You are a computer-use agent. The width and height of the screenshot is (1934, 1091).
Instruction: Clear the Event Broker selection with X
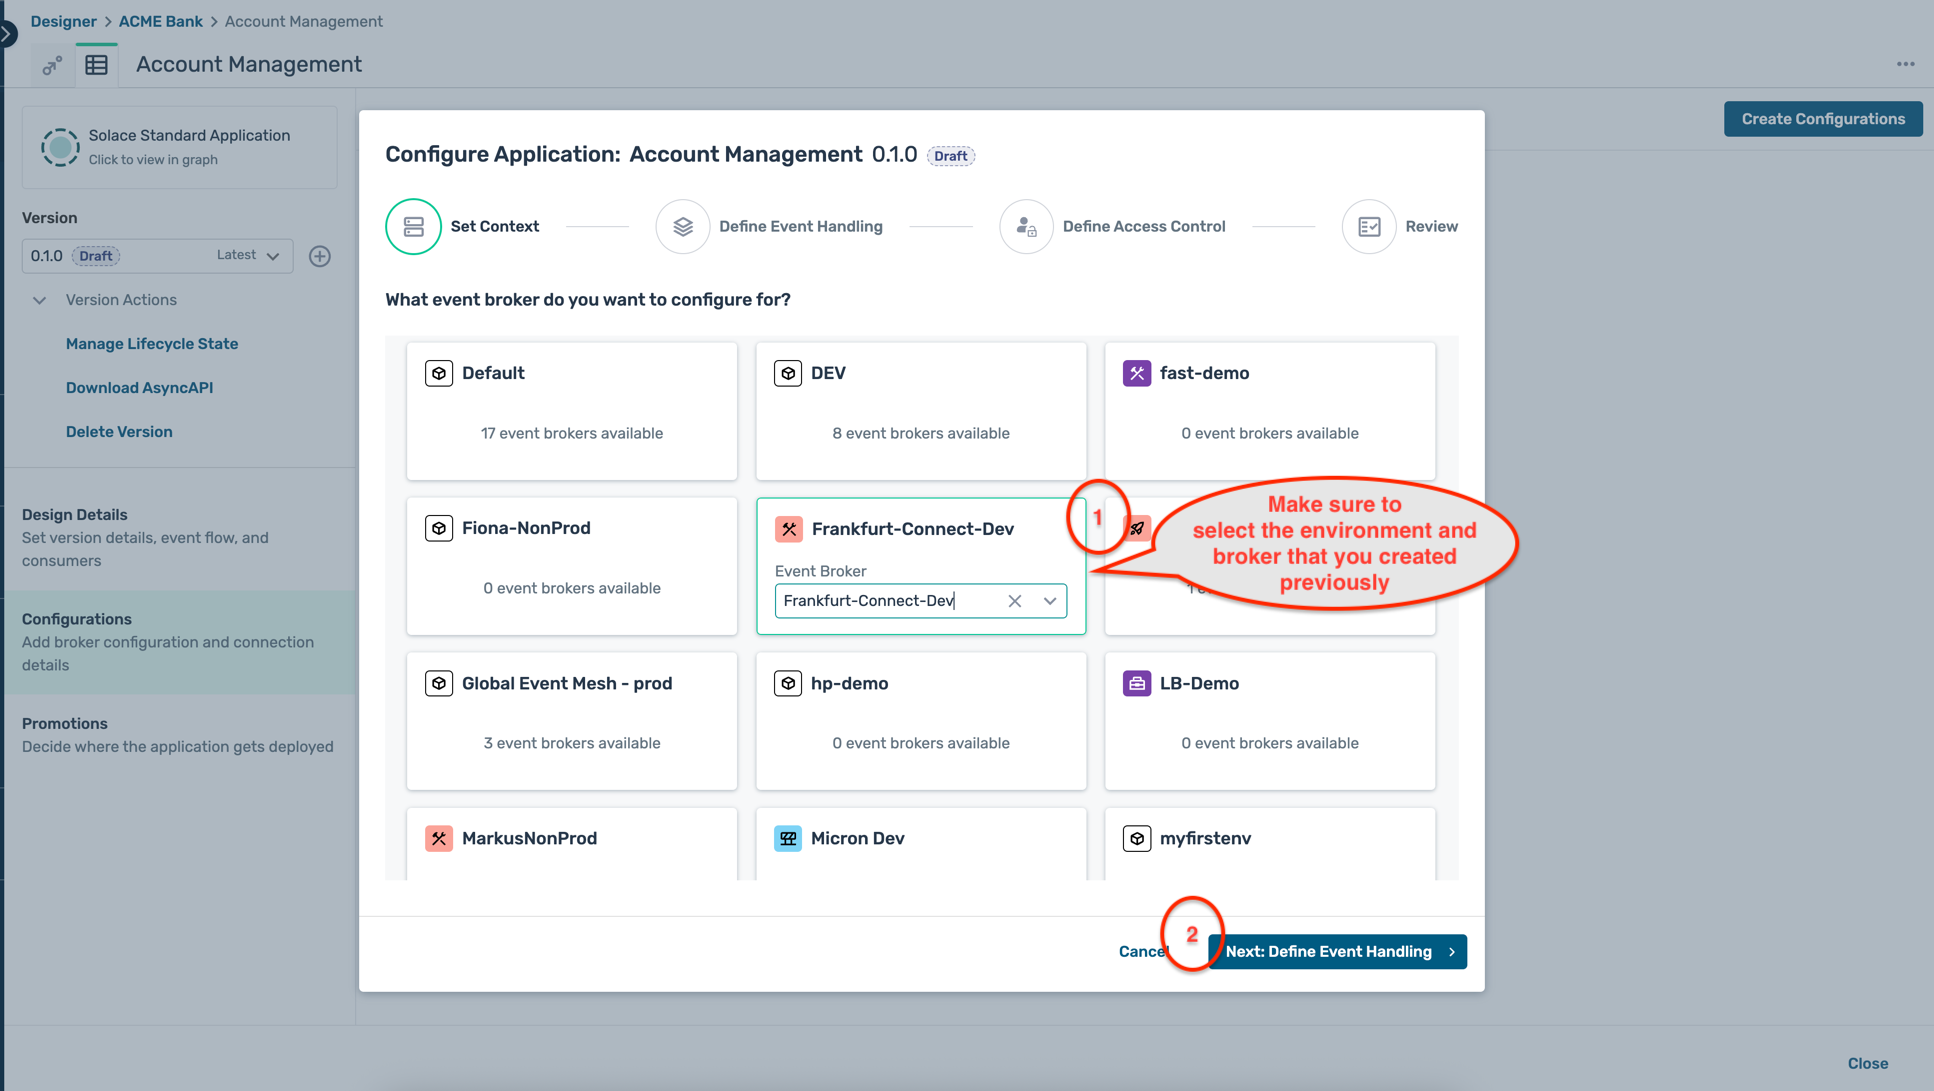click(x=1014, y=601)
